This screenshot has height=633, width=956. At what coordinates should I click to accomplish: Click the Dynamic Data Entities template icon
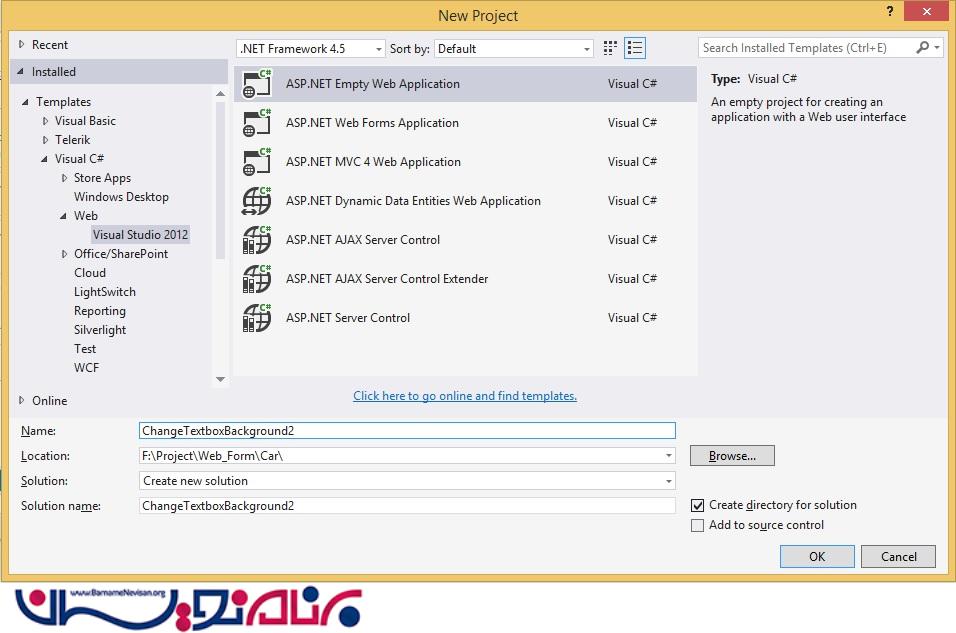tap(257, 201)
